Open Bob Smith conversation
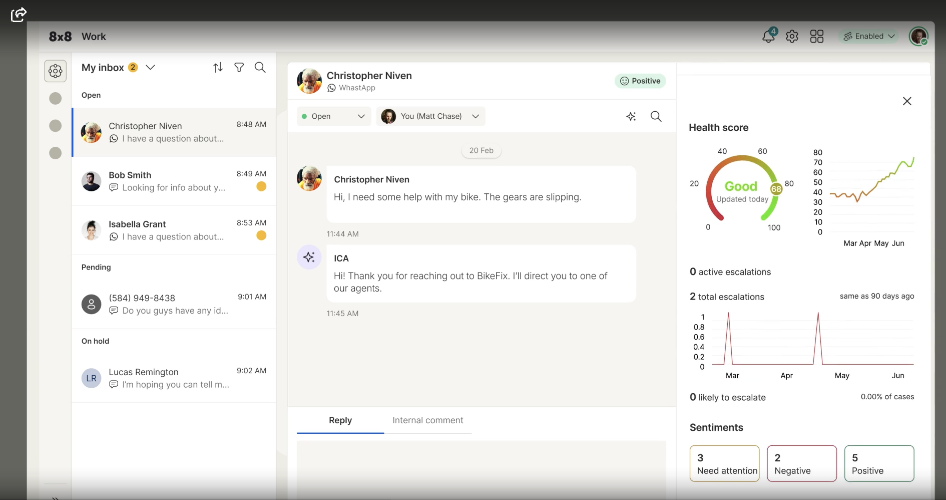Screen dimensions: 946x500 tap(174, 181)
